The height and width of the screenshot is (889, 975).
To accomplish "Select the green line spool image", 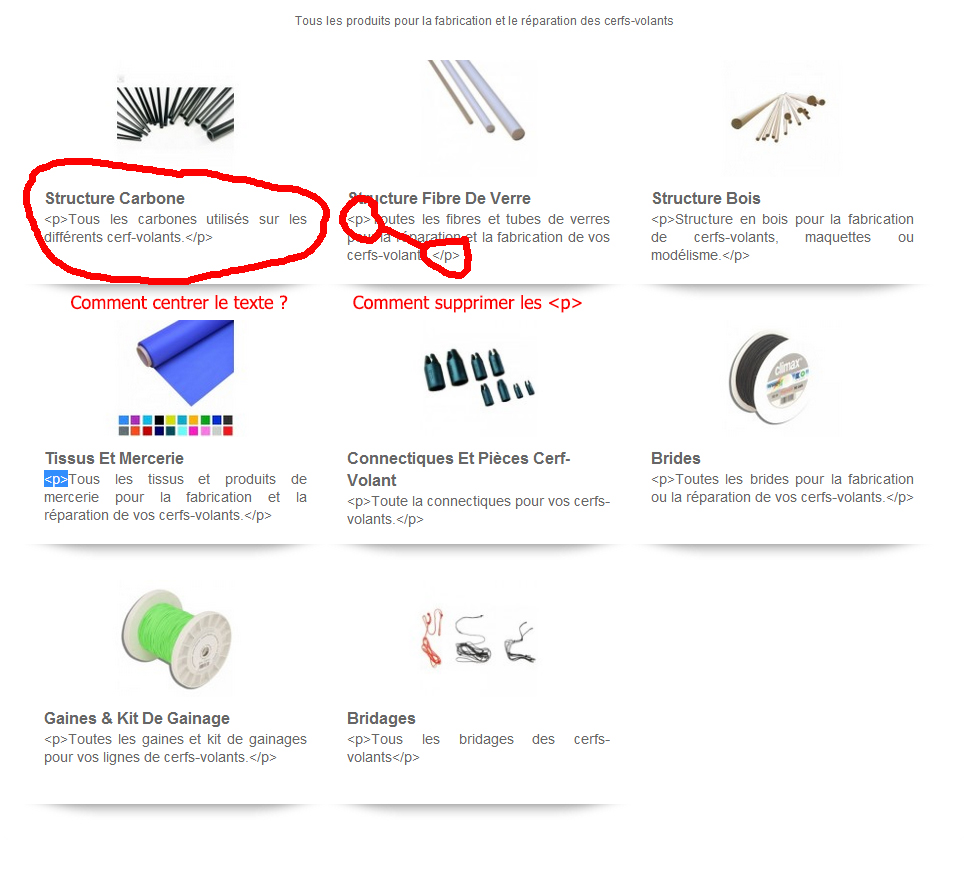I will pyautogui.click(x=177, y=638).
